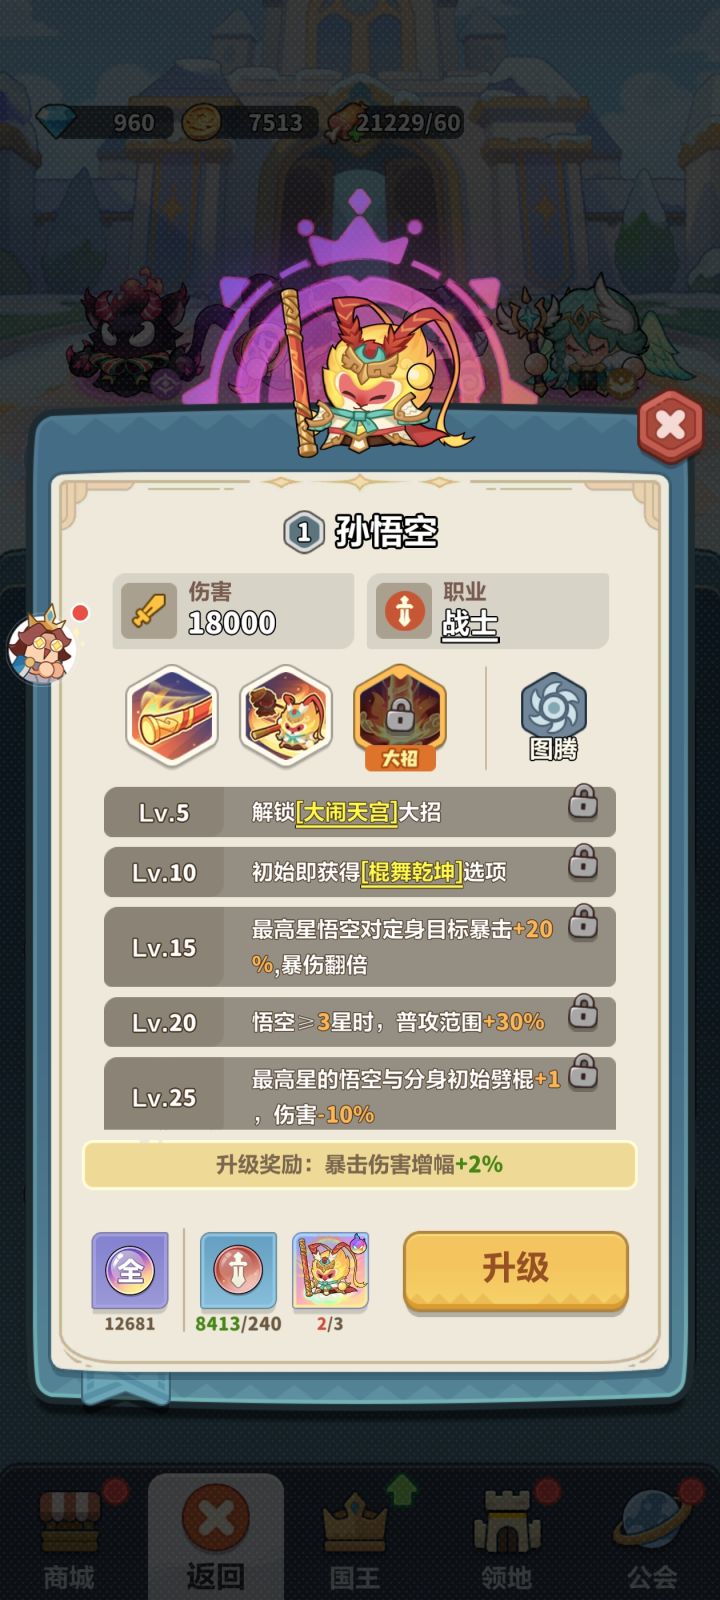
Task: Open the 商城 shop tab
Action: tap(69, 1541)
